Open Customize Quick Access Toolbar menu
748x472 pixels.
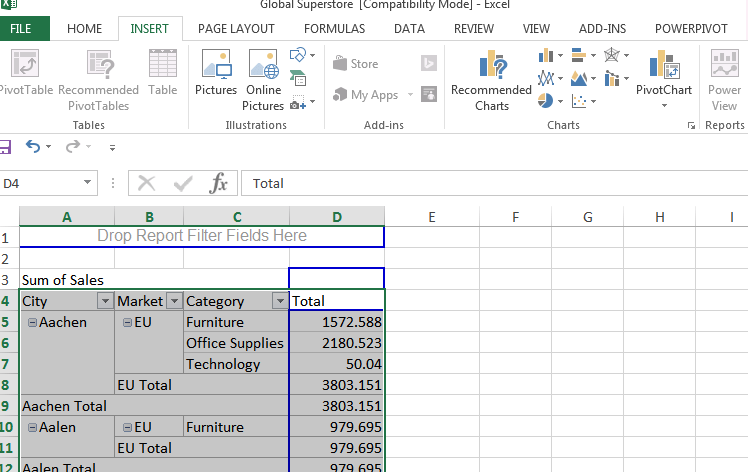click(112, 147)
